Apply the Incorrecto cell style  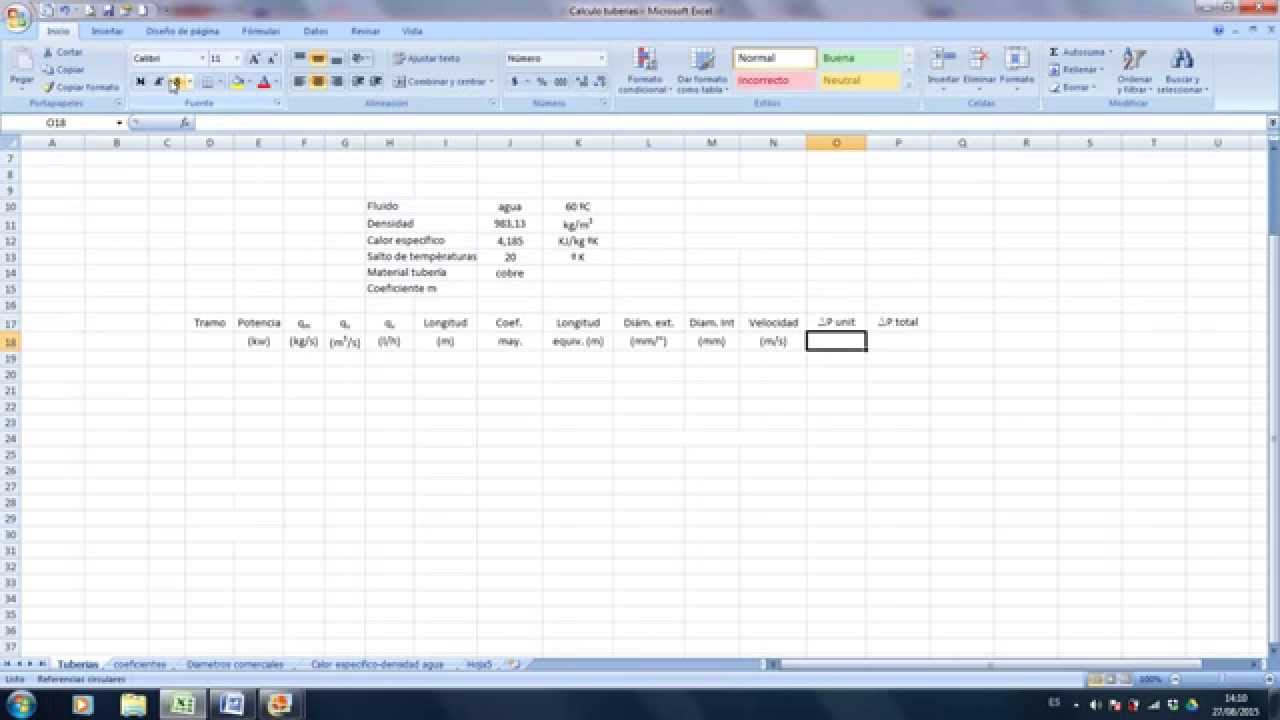(775, 80)
